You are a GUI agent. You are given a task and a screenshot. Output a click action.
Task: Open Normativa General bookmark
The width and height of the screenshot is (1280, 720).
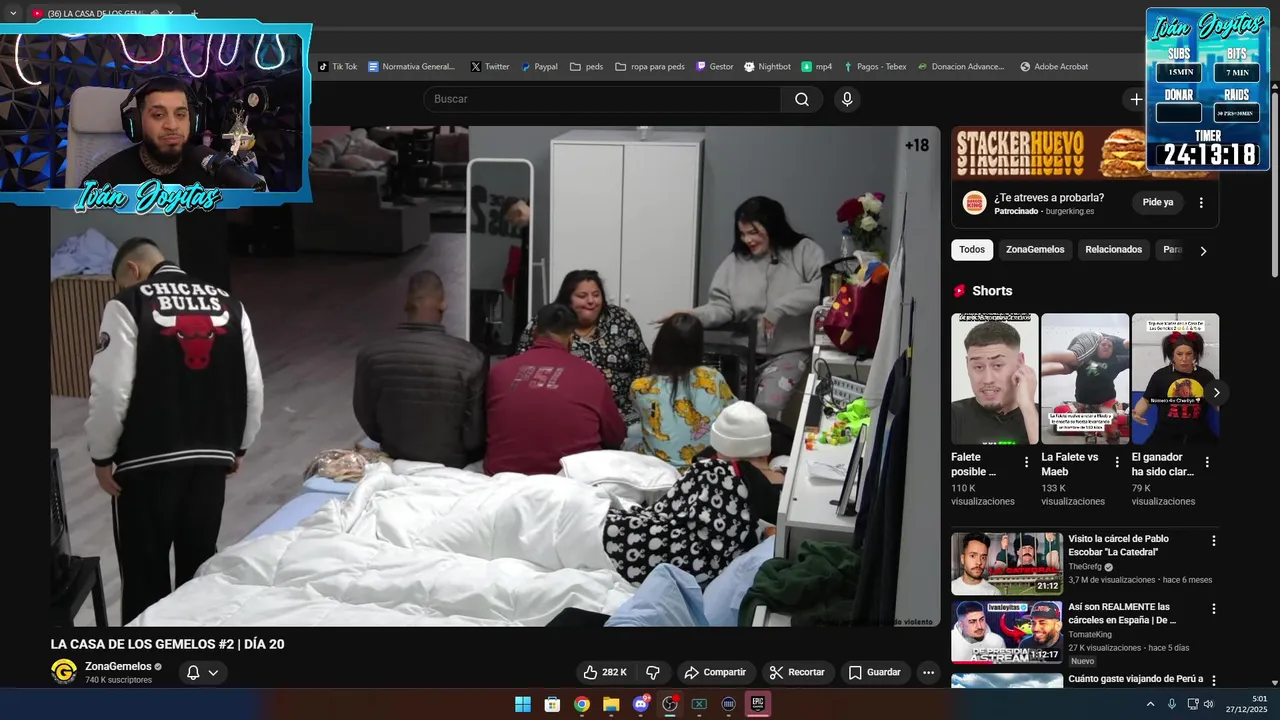tap(411, 67)
